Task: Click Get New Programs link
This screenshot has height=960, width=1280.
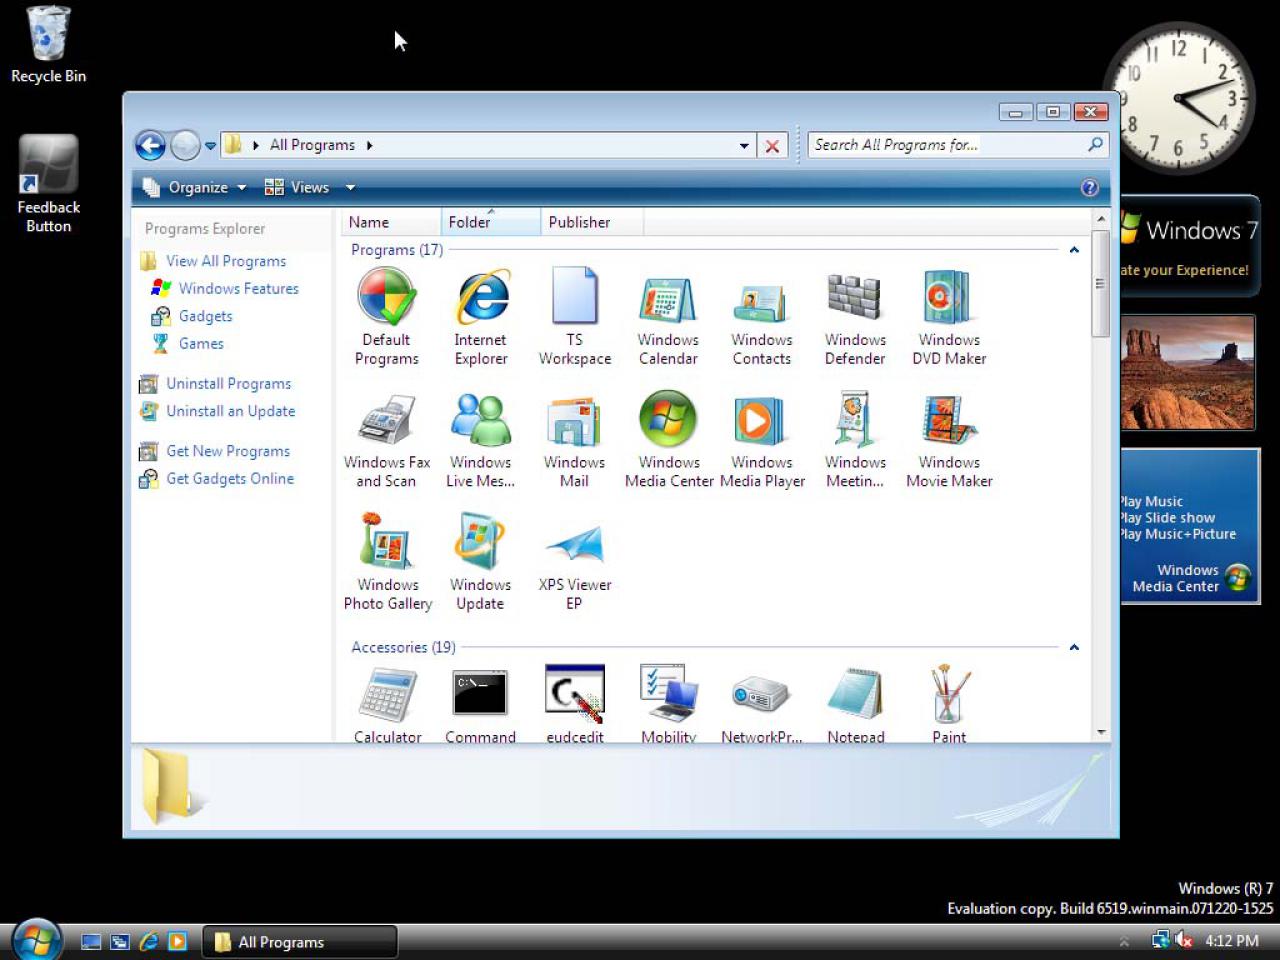Action: 228,451
